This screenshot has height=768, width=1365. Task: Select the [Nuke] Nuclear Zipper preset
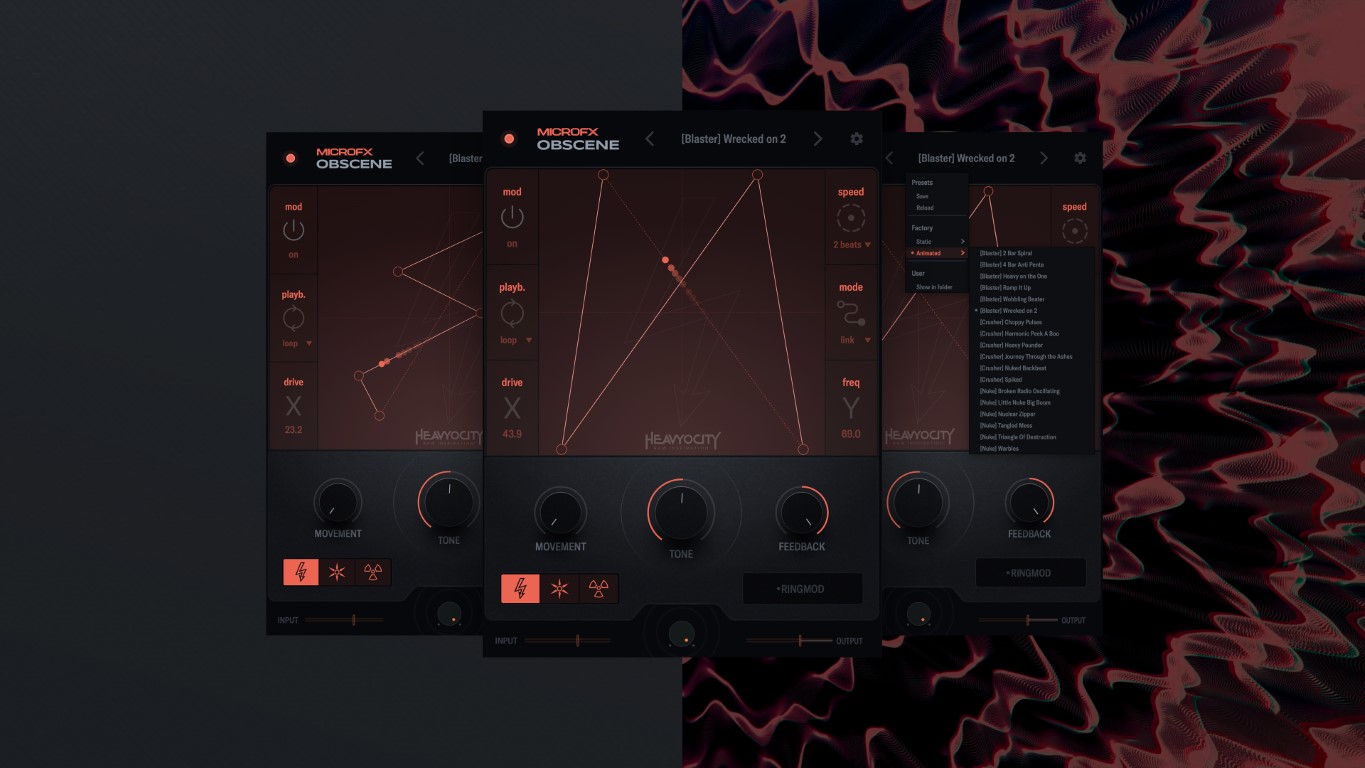coord(1008,414)
